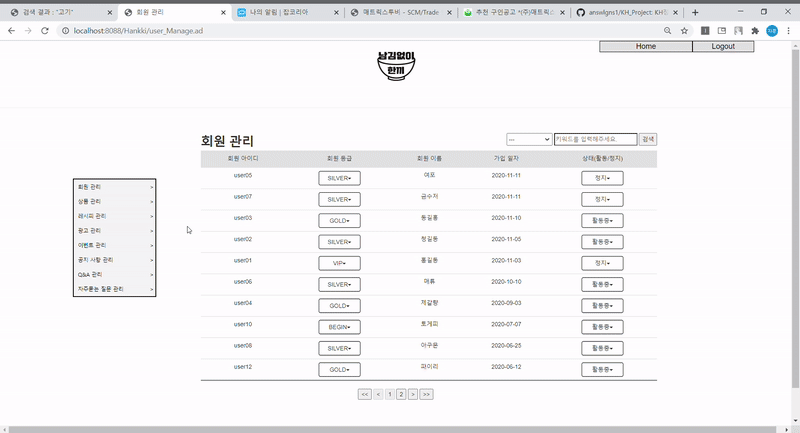Open status dropdown 정지 for user01

[x=602, y=263]
